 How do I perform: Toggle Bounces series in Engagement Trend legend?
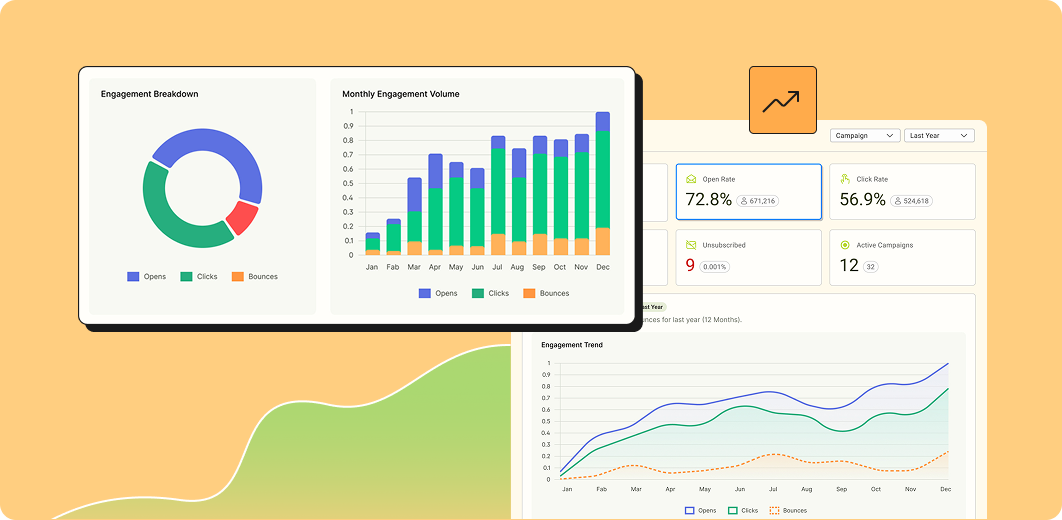point(788,510)
